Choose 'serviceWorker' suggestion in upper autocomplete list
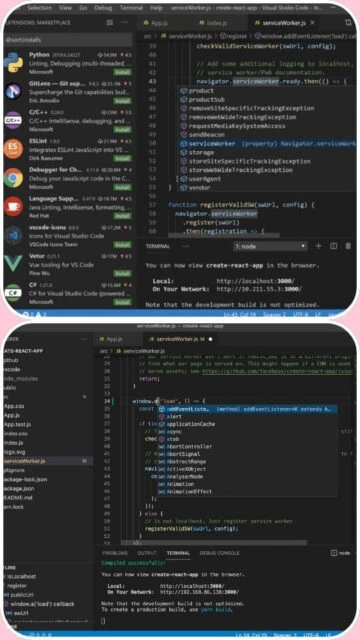Image resolution: width=360 pixels, height=640 pixels. [x=267, y=144]
